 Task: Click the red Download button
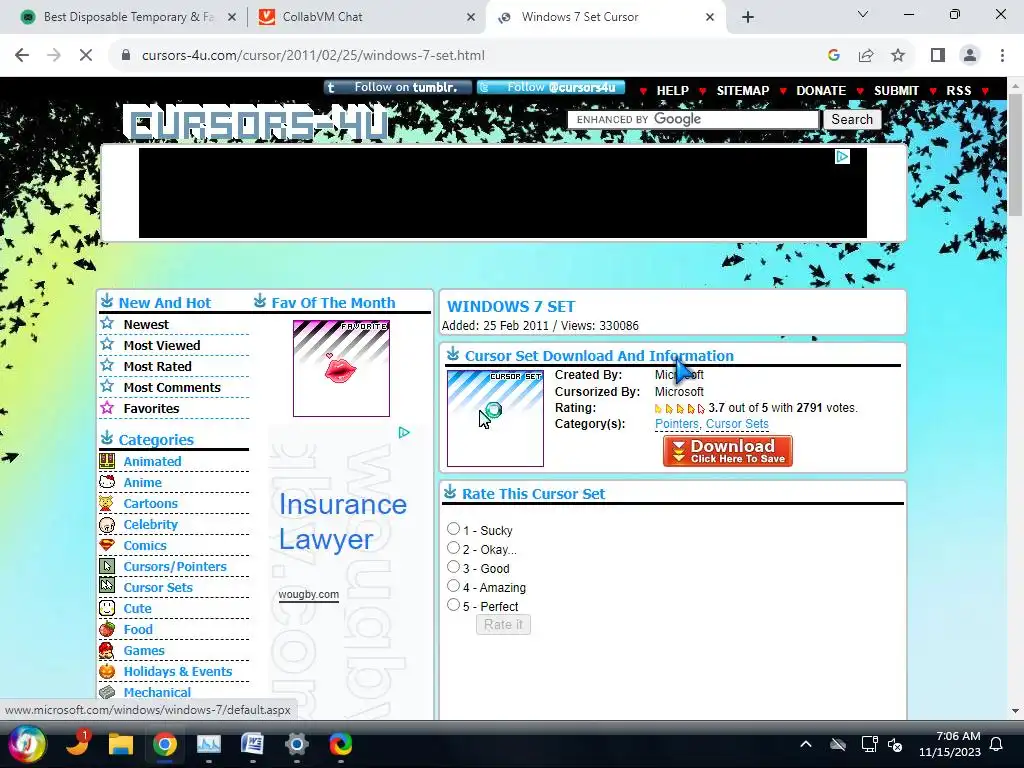click(x=728, y=451)
